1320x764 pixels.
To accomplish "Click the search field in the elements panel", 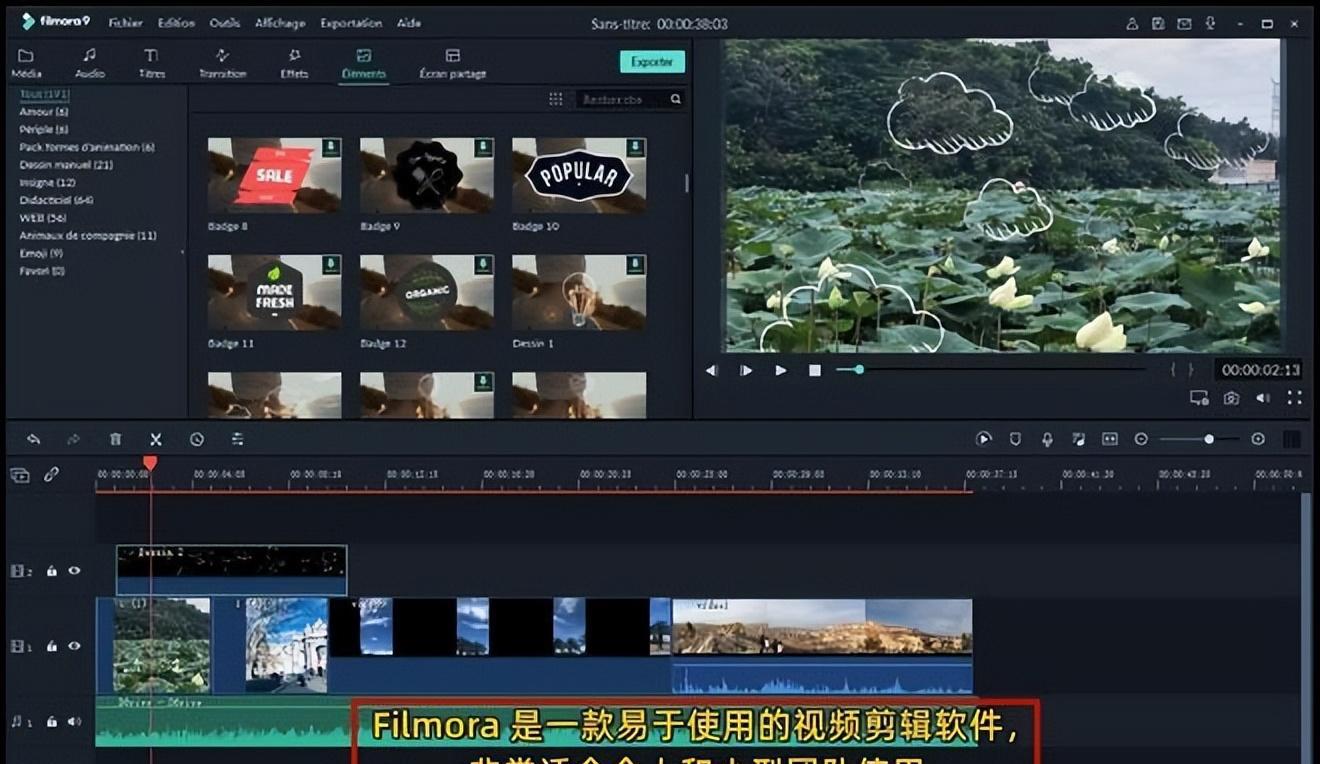I will (632, 99).
